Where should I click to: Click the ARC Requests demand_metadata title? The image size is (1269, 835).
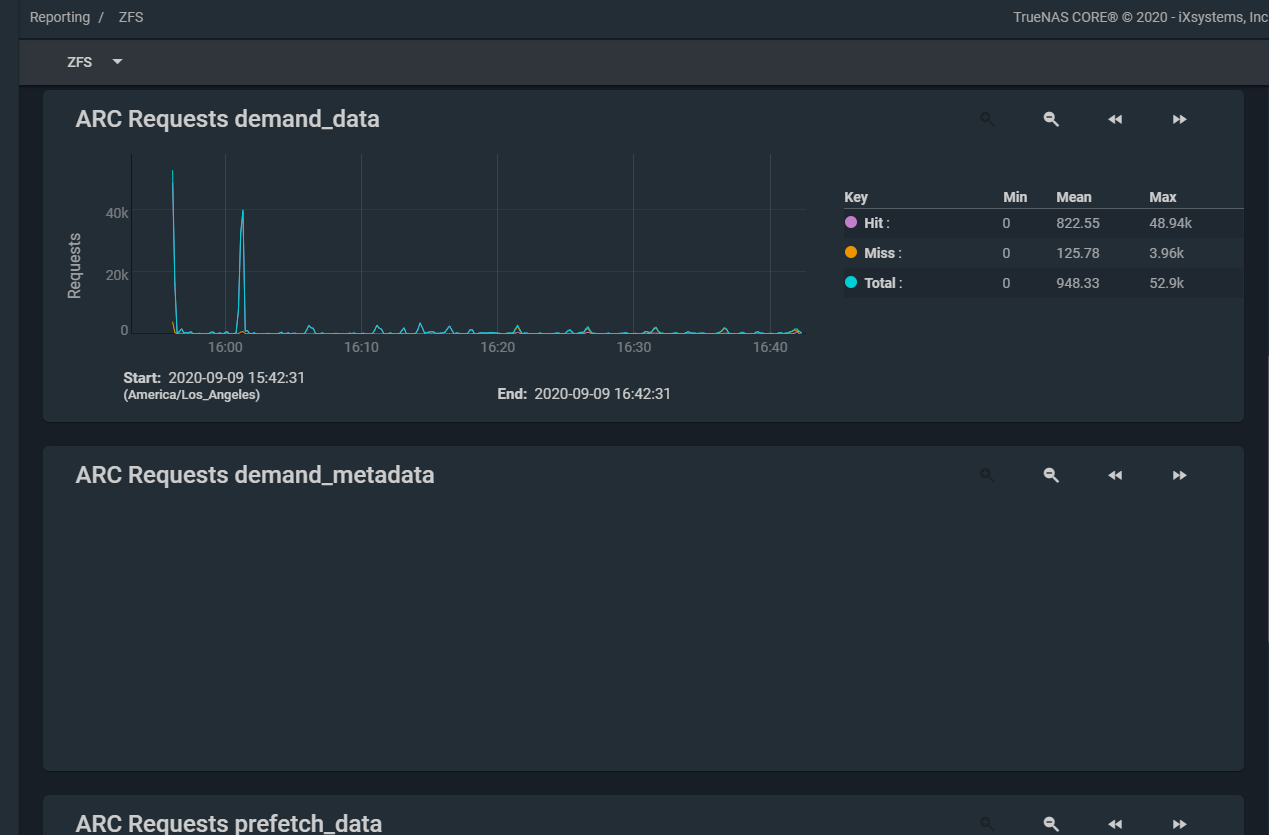[255, 475]
